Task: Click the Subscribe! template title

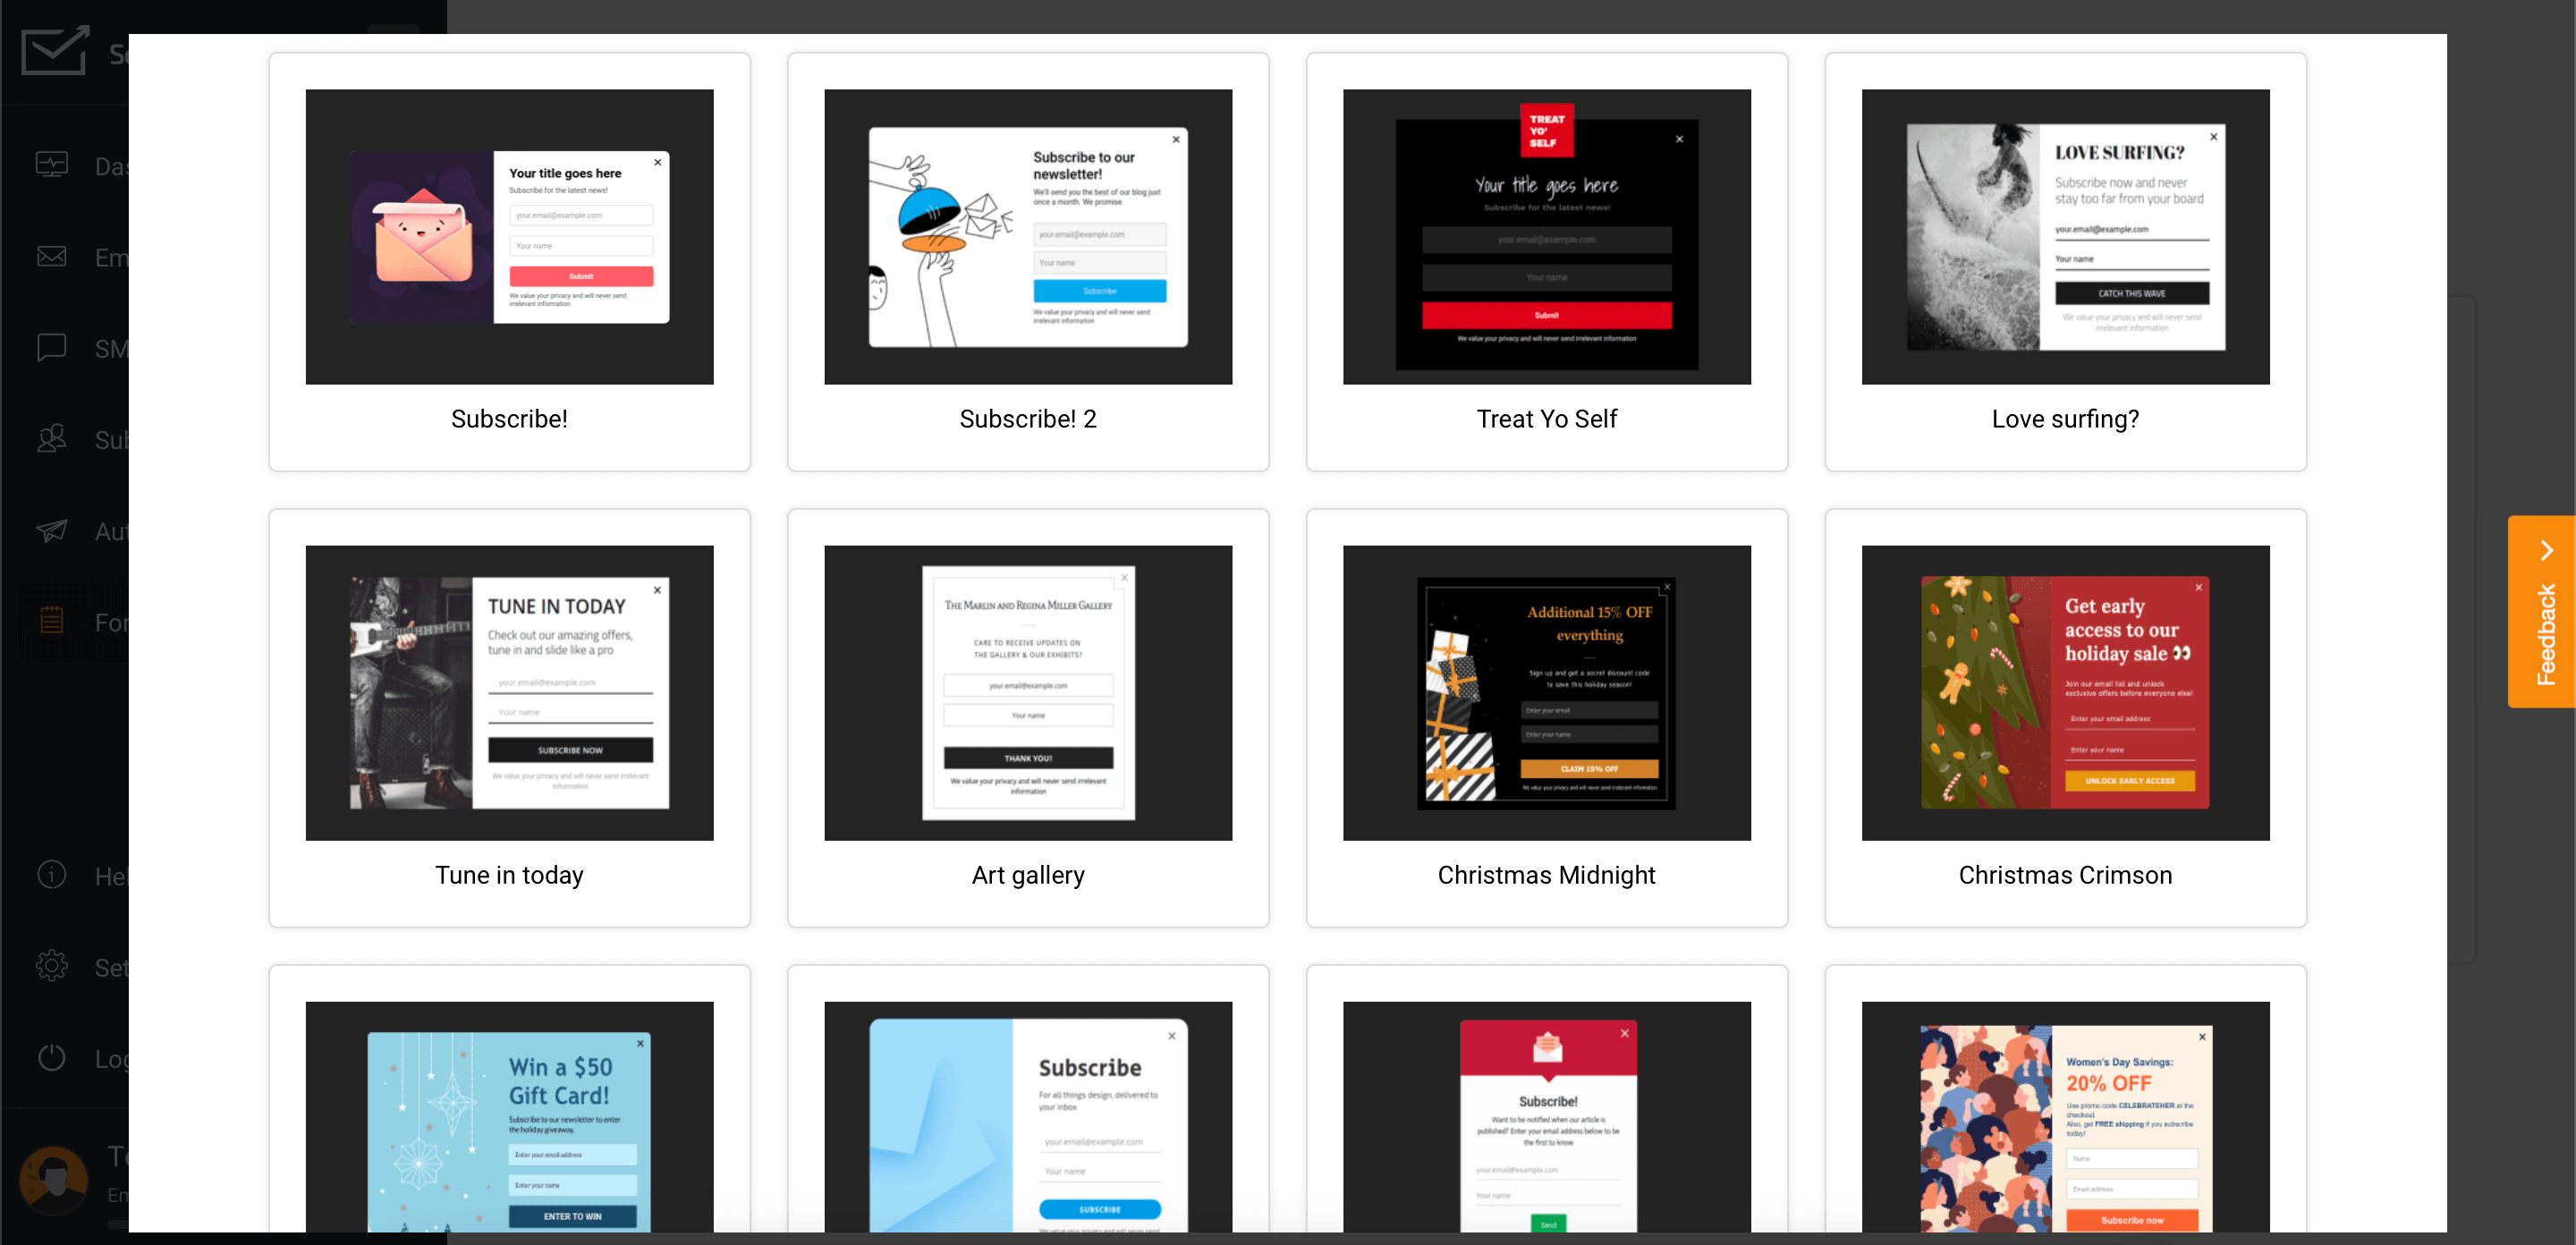Action: 509,419
